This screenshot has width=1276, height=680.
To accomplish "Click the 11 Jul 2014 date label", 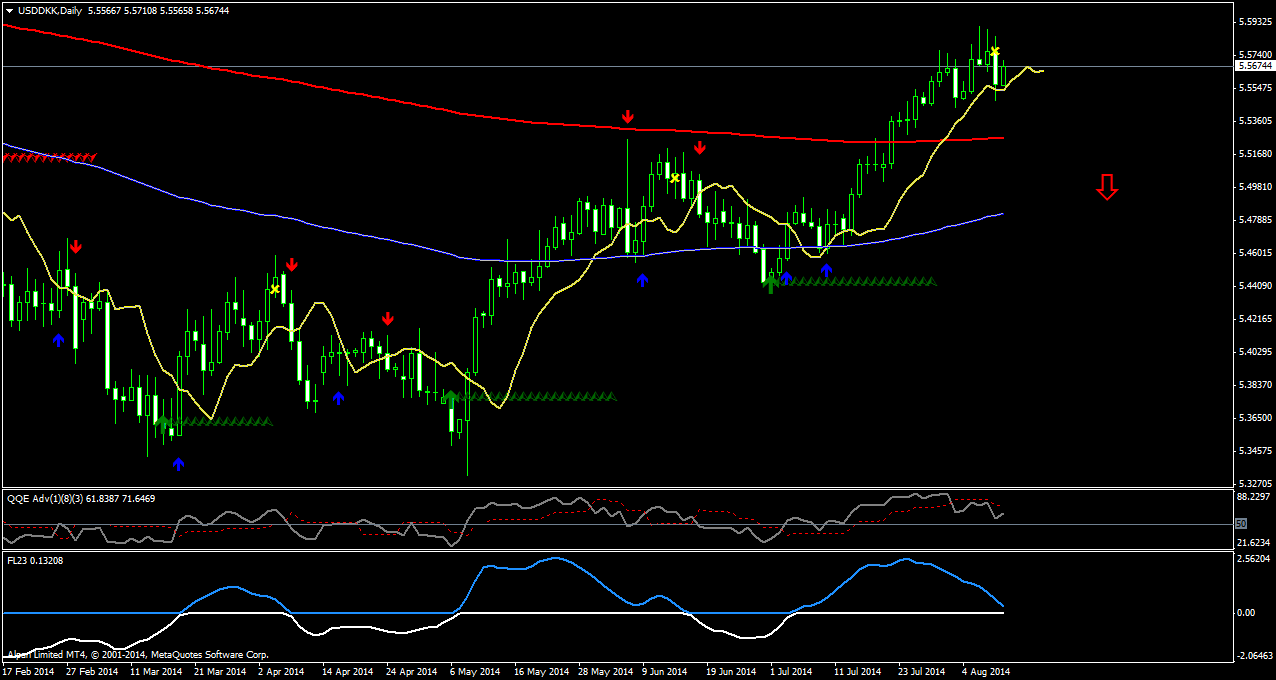I will [858, 672].
